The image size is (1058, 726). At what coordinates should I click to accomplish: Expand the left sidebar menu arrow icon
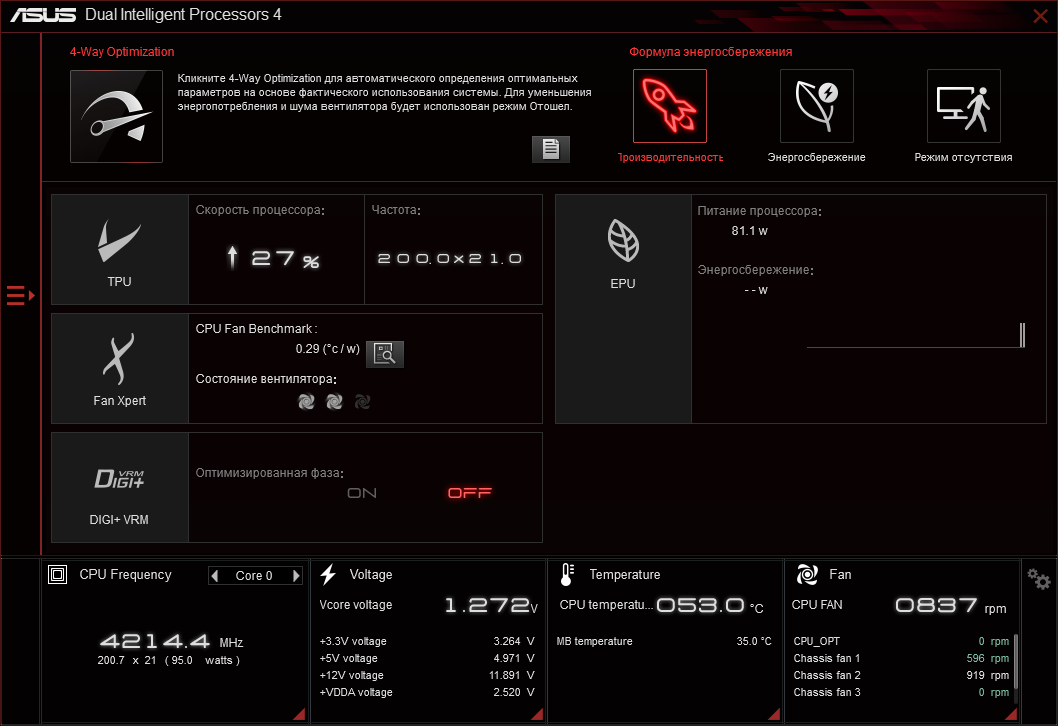[x=20, y=295]
